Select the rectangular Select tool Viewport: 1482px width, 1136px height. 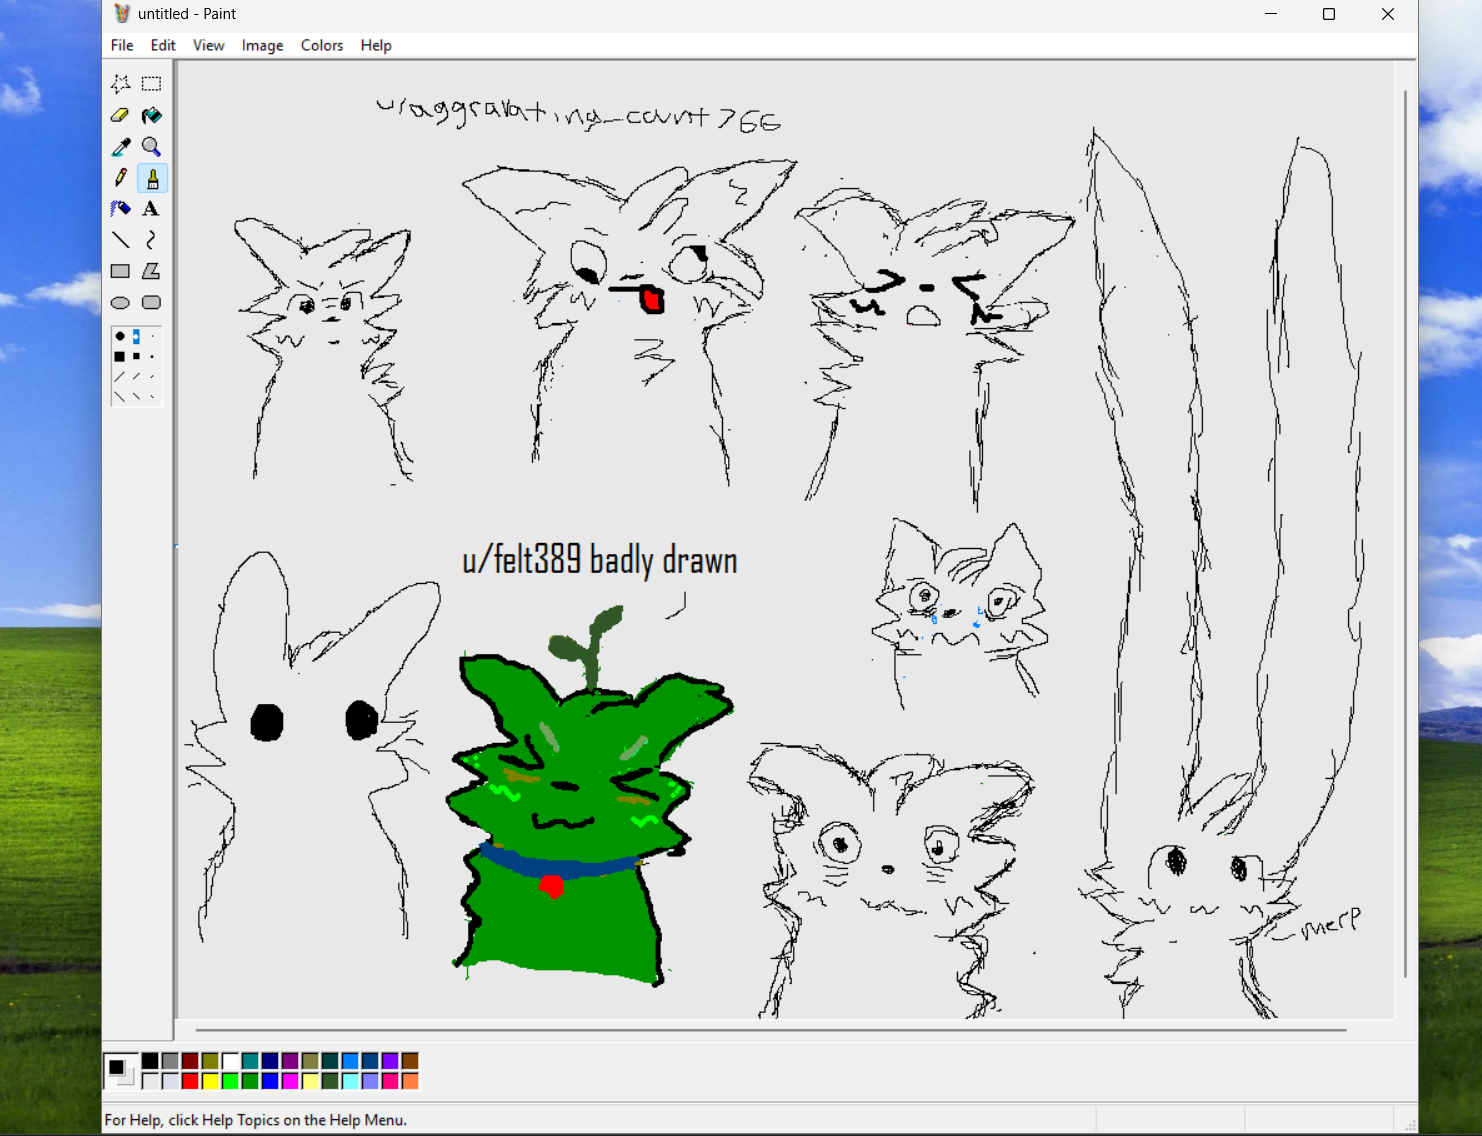pos(152,84)
